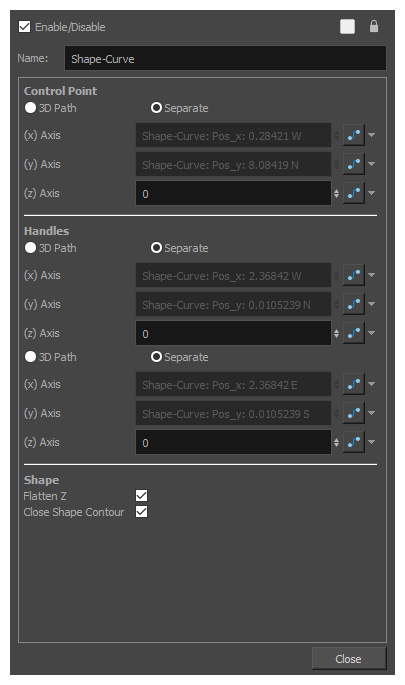This screenshot has height=685, width=405.
Task: Open dropdown arrow beside first Handles z-axis
Action: coord(372,333)
